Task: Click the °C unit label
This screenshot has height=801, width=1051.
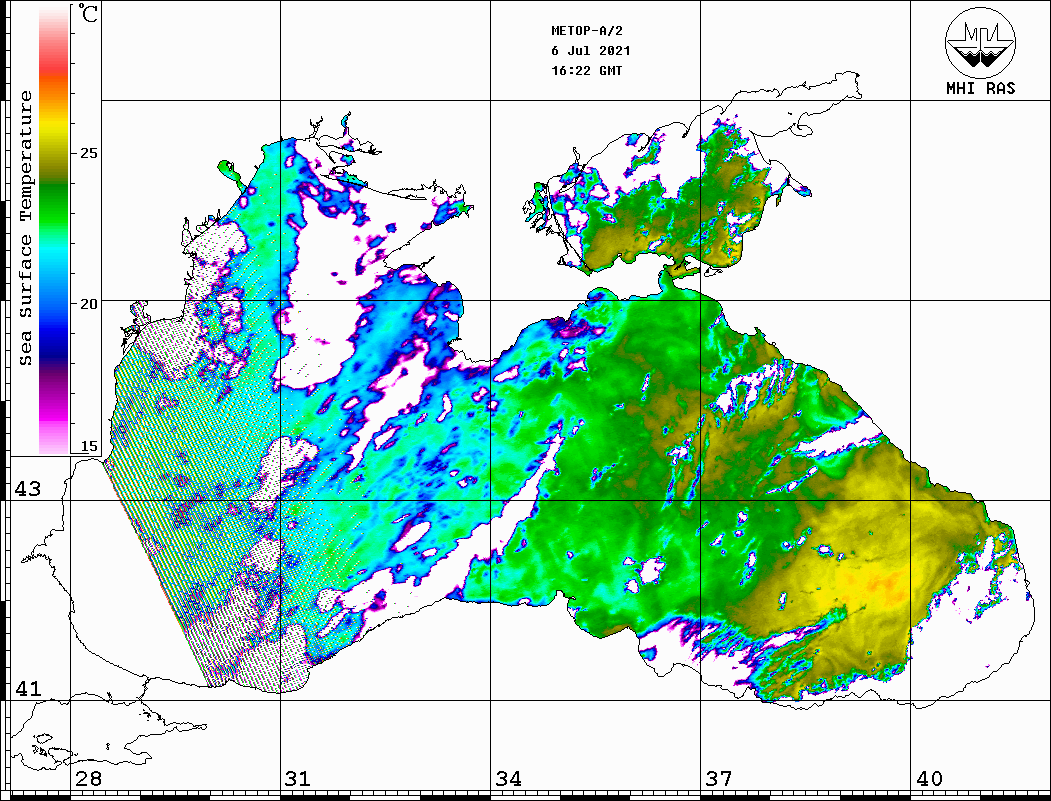Action: 88,13
